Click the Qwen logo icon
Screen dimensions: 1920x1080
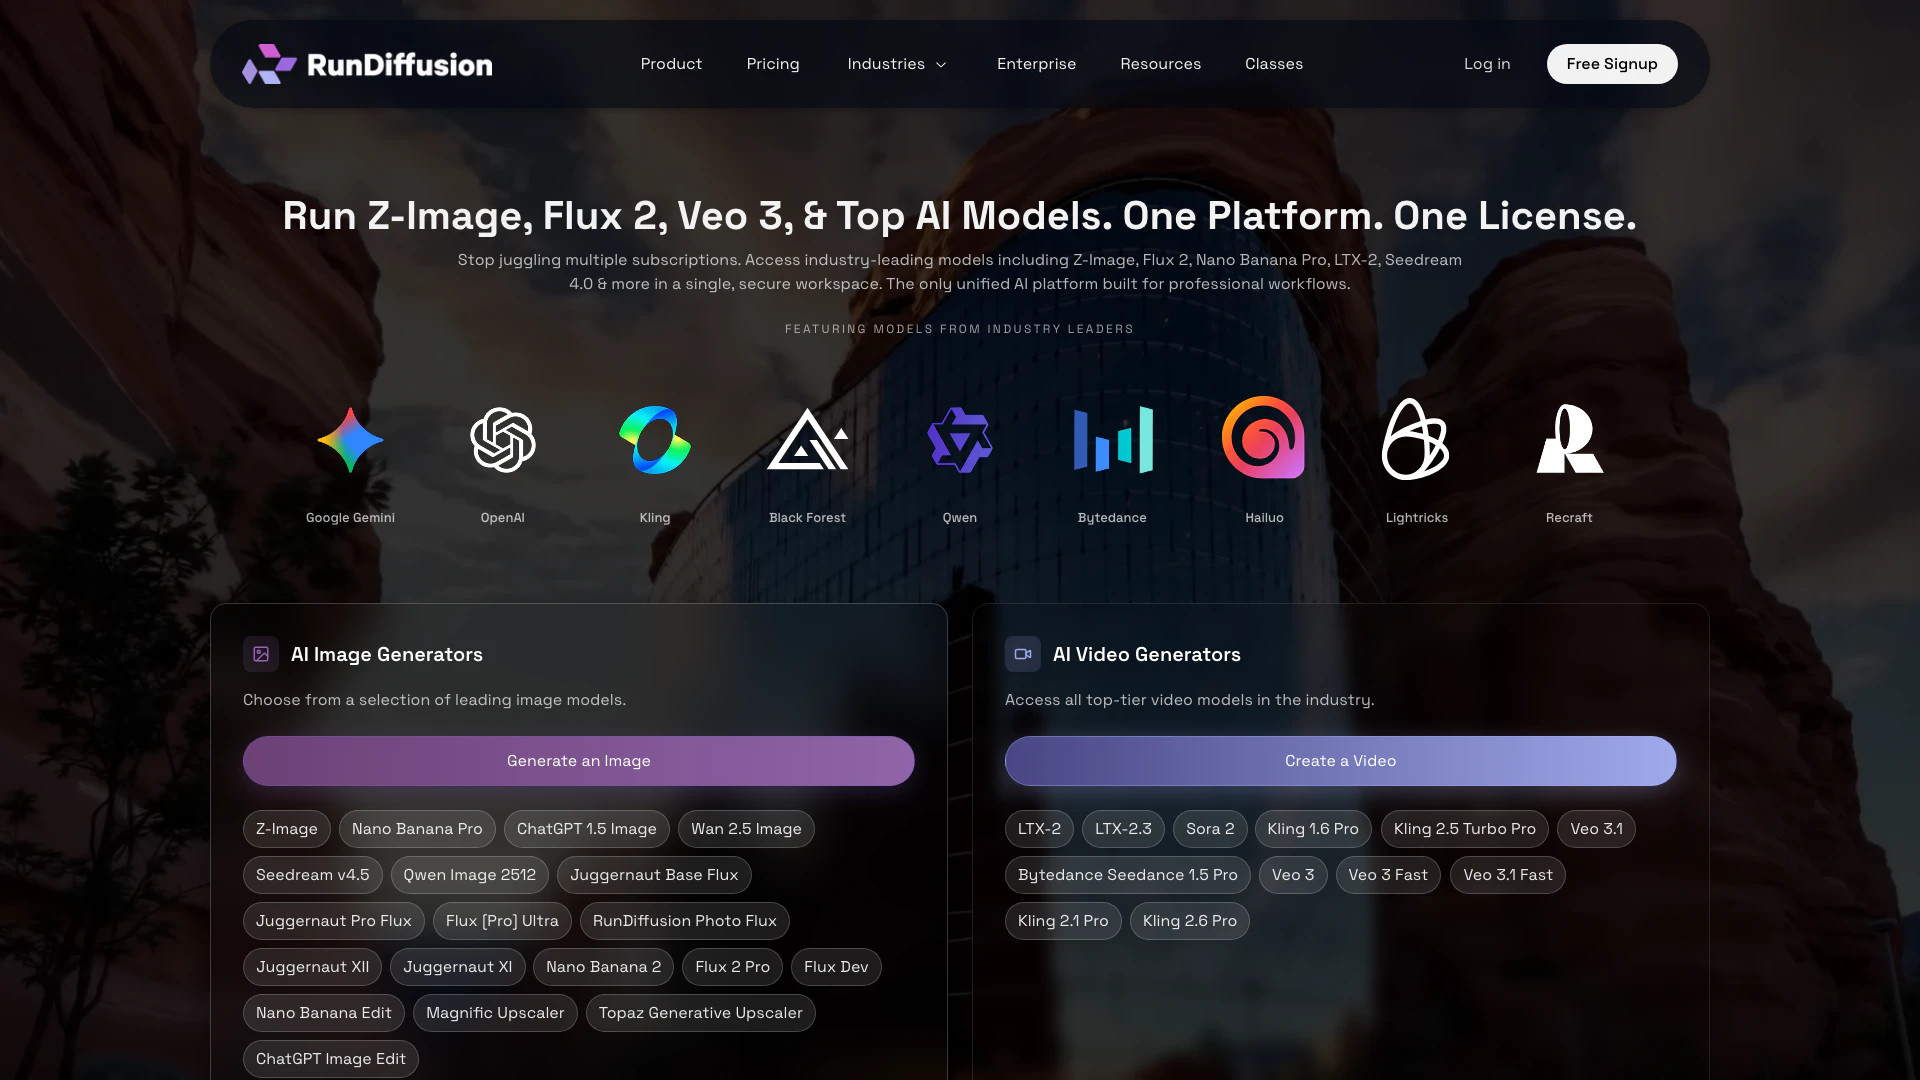(960, 440)
